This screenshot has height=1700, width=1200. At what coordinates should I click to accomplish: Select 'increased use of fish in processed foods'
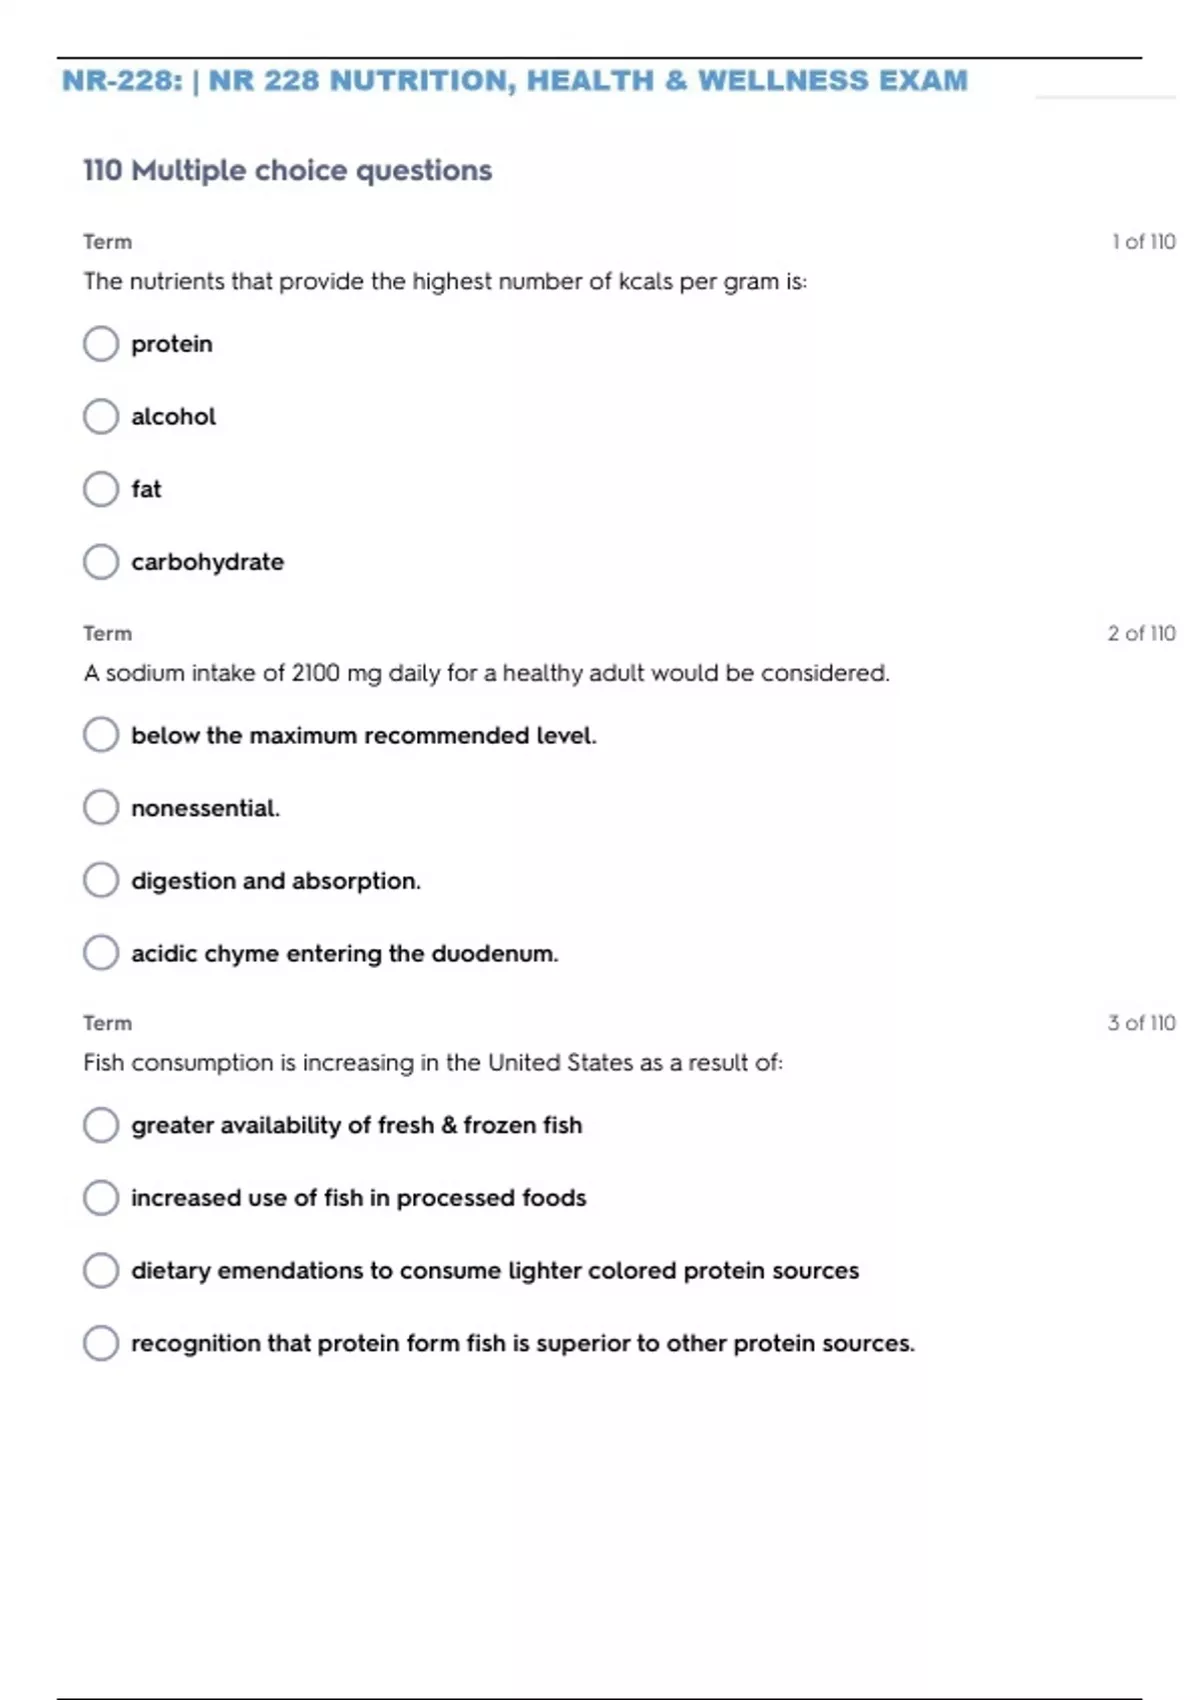pos(101,1198)
